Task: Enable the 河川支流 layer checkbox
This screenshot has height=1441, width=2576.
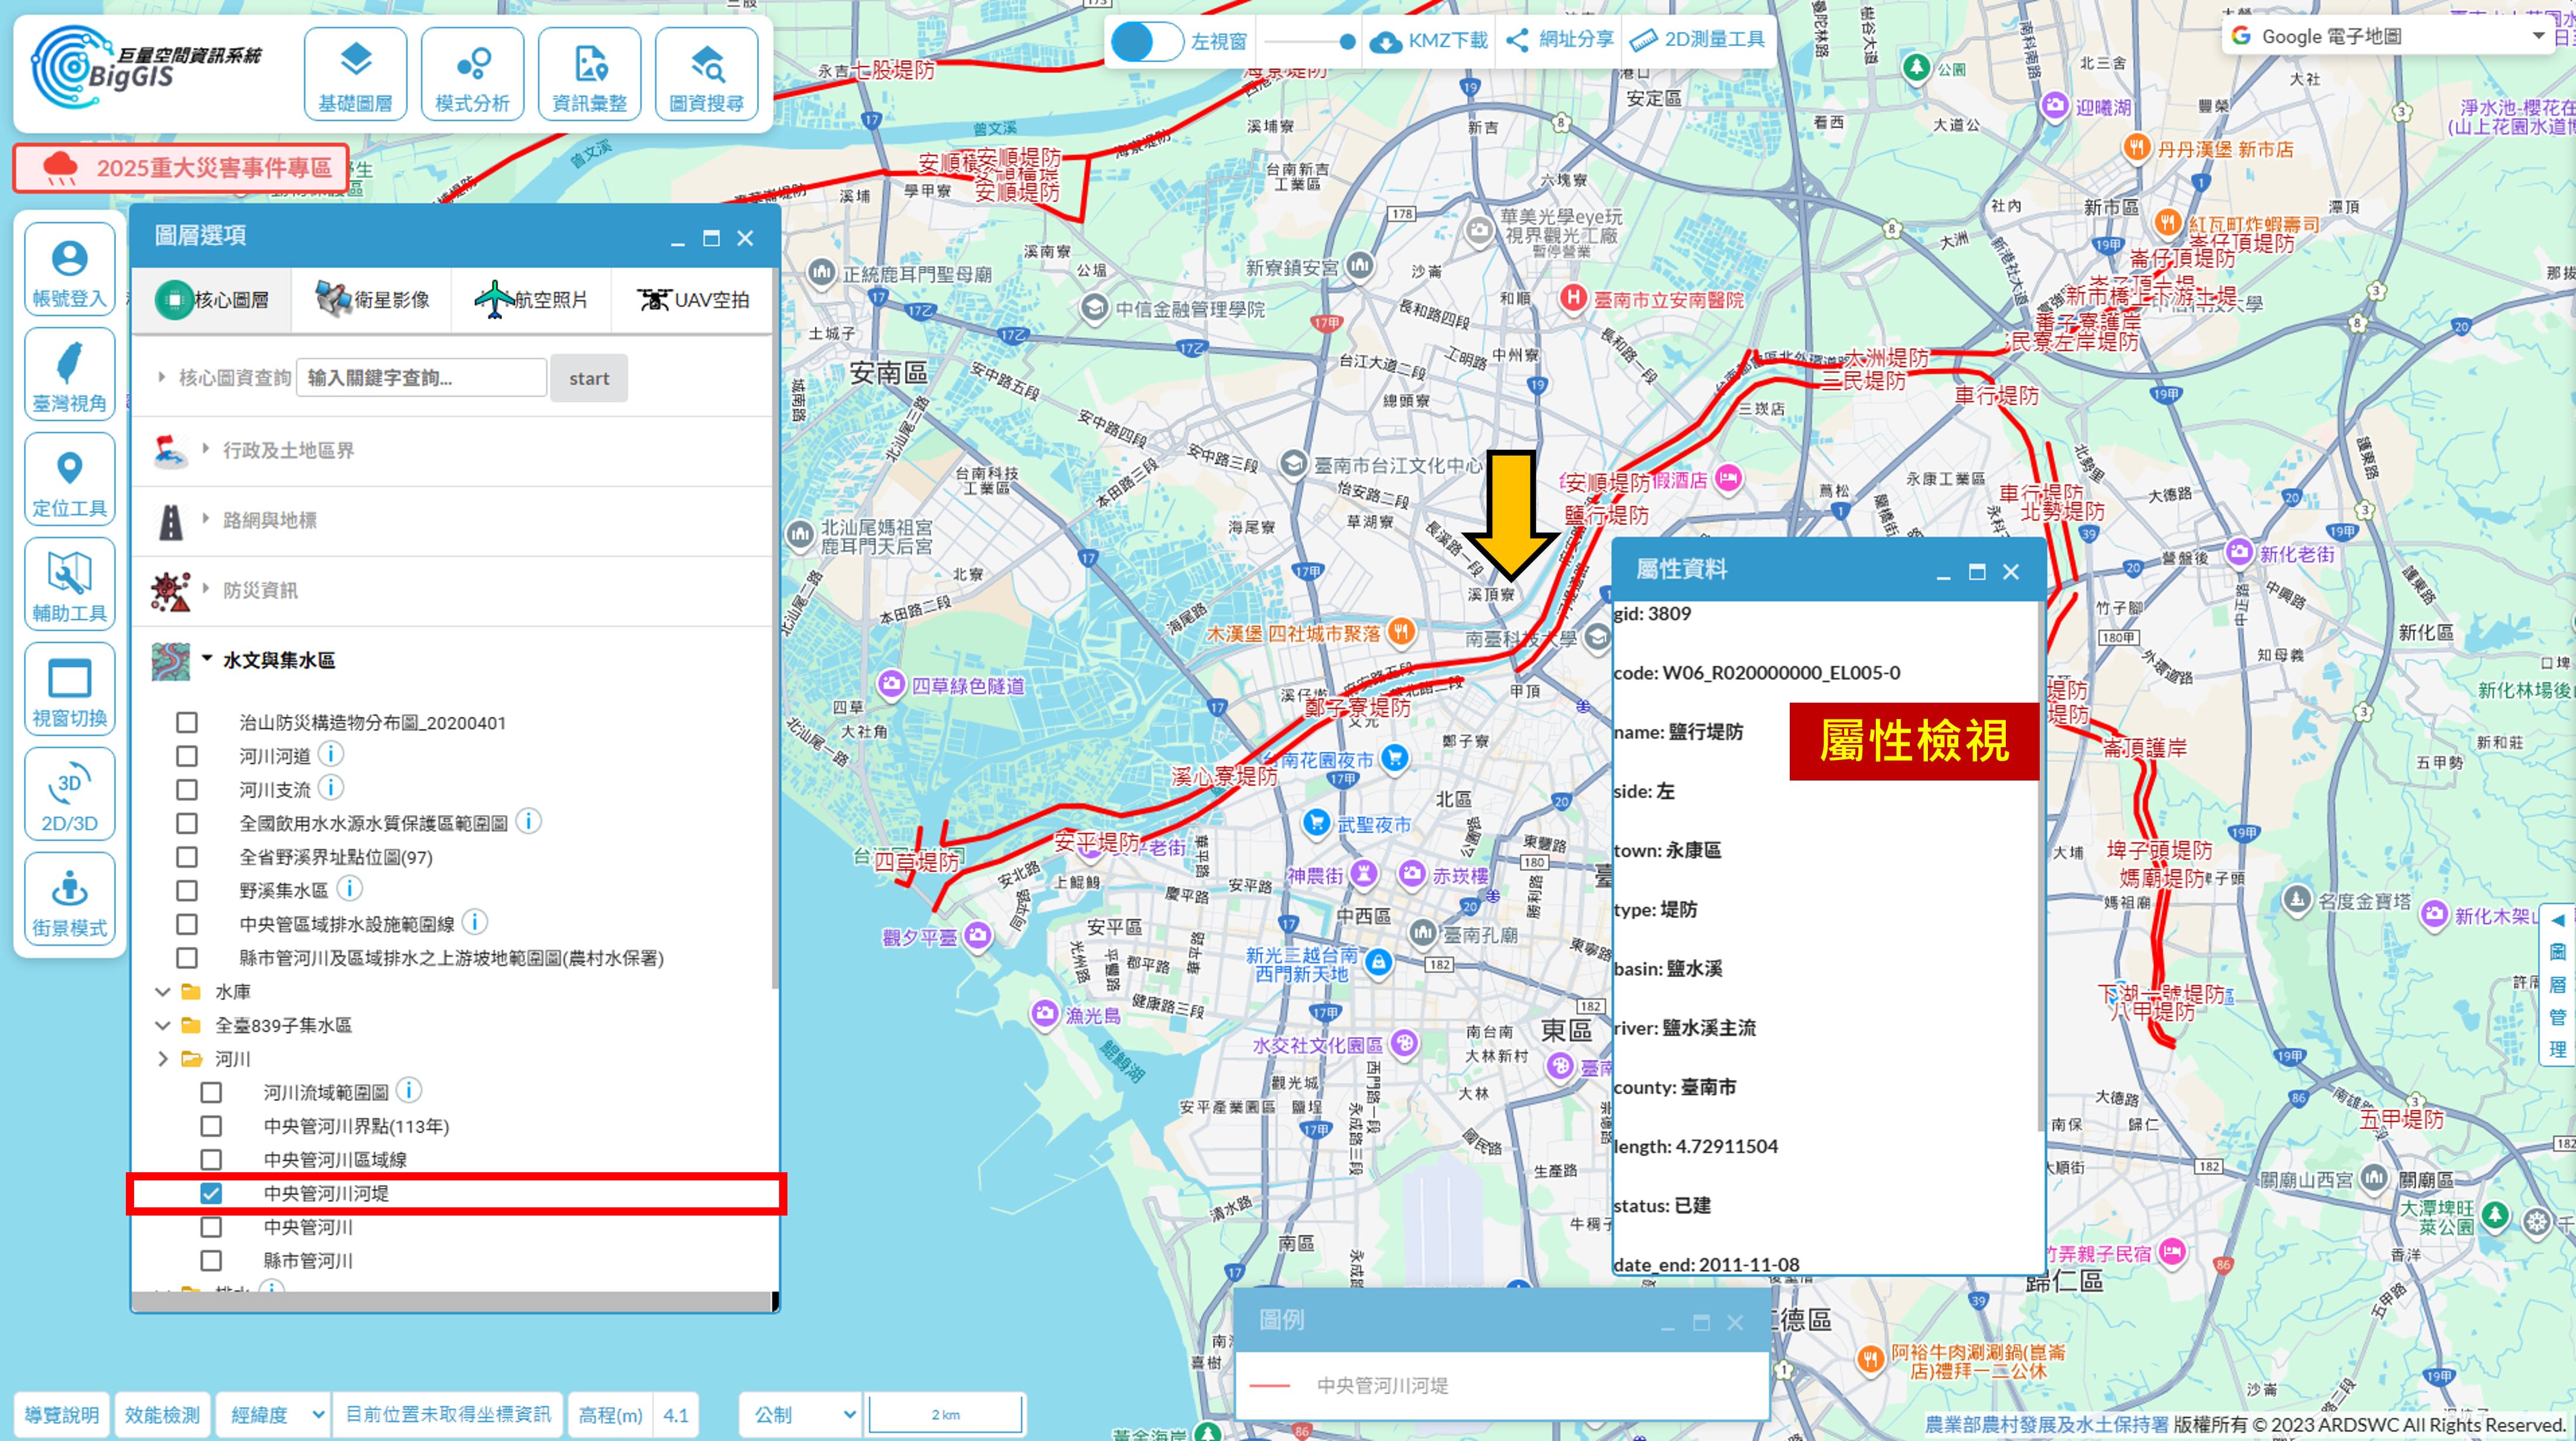Action: 187,790
